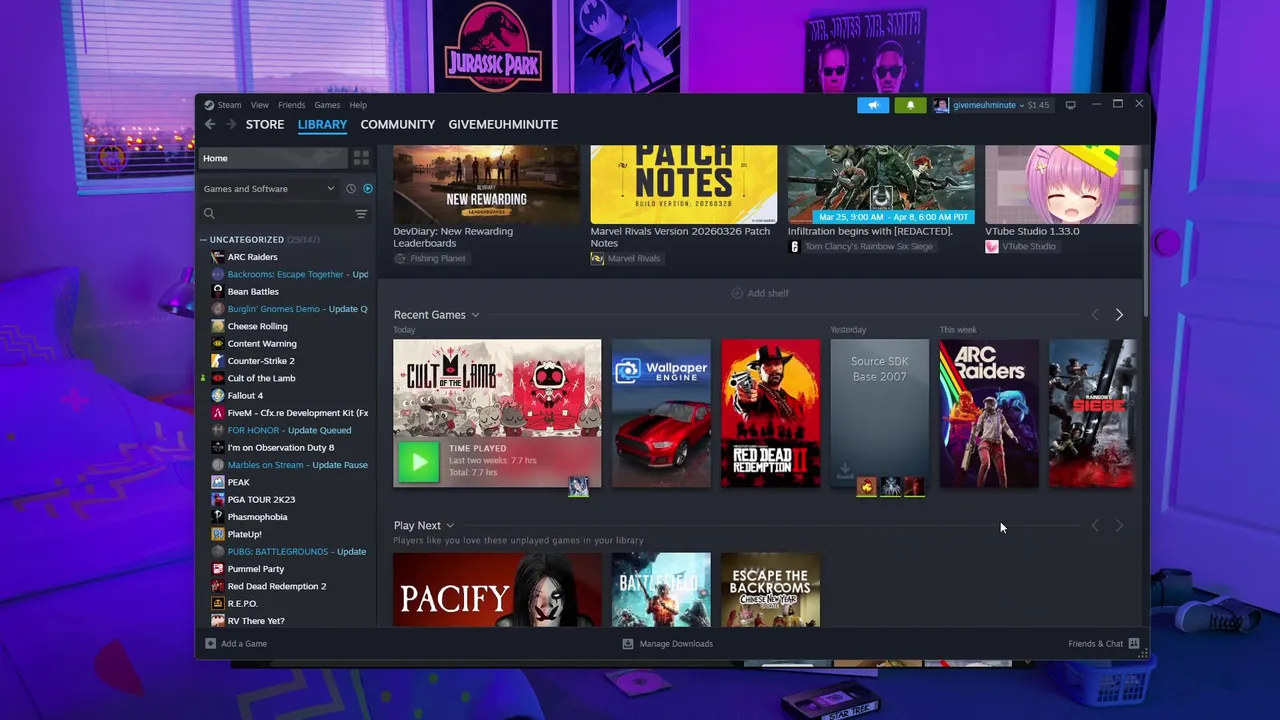Image resolution: width=1280 pixels, height=720 pixels.
Task: Open the green bell notifications button
Action: (910, 105)
